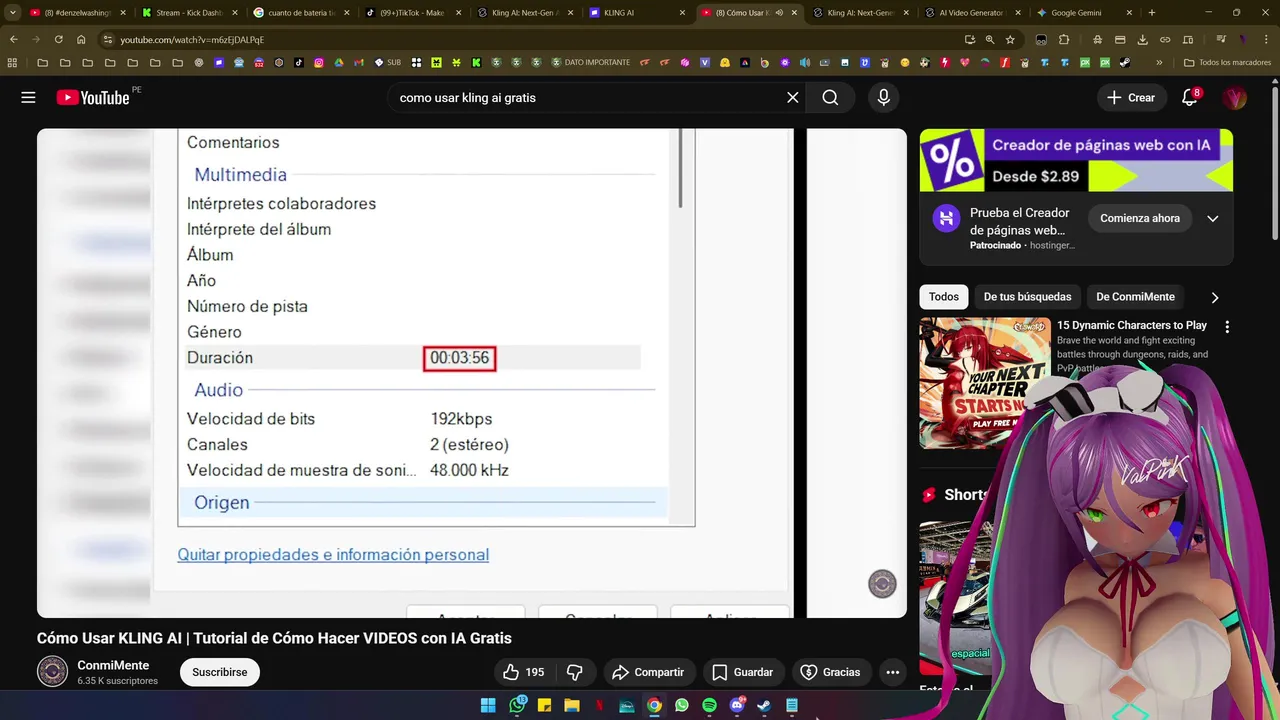This screenshot has height=720, width=1280.
Task: Dislike the video with thumbs down
Action: [x=575, y=672]
